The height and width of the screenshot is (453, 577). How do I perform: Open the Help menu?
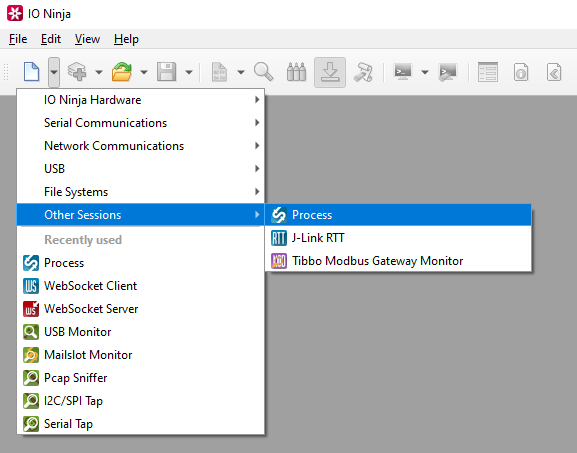(126, 39)
